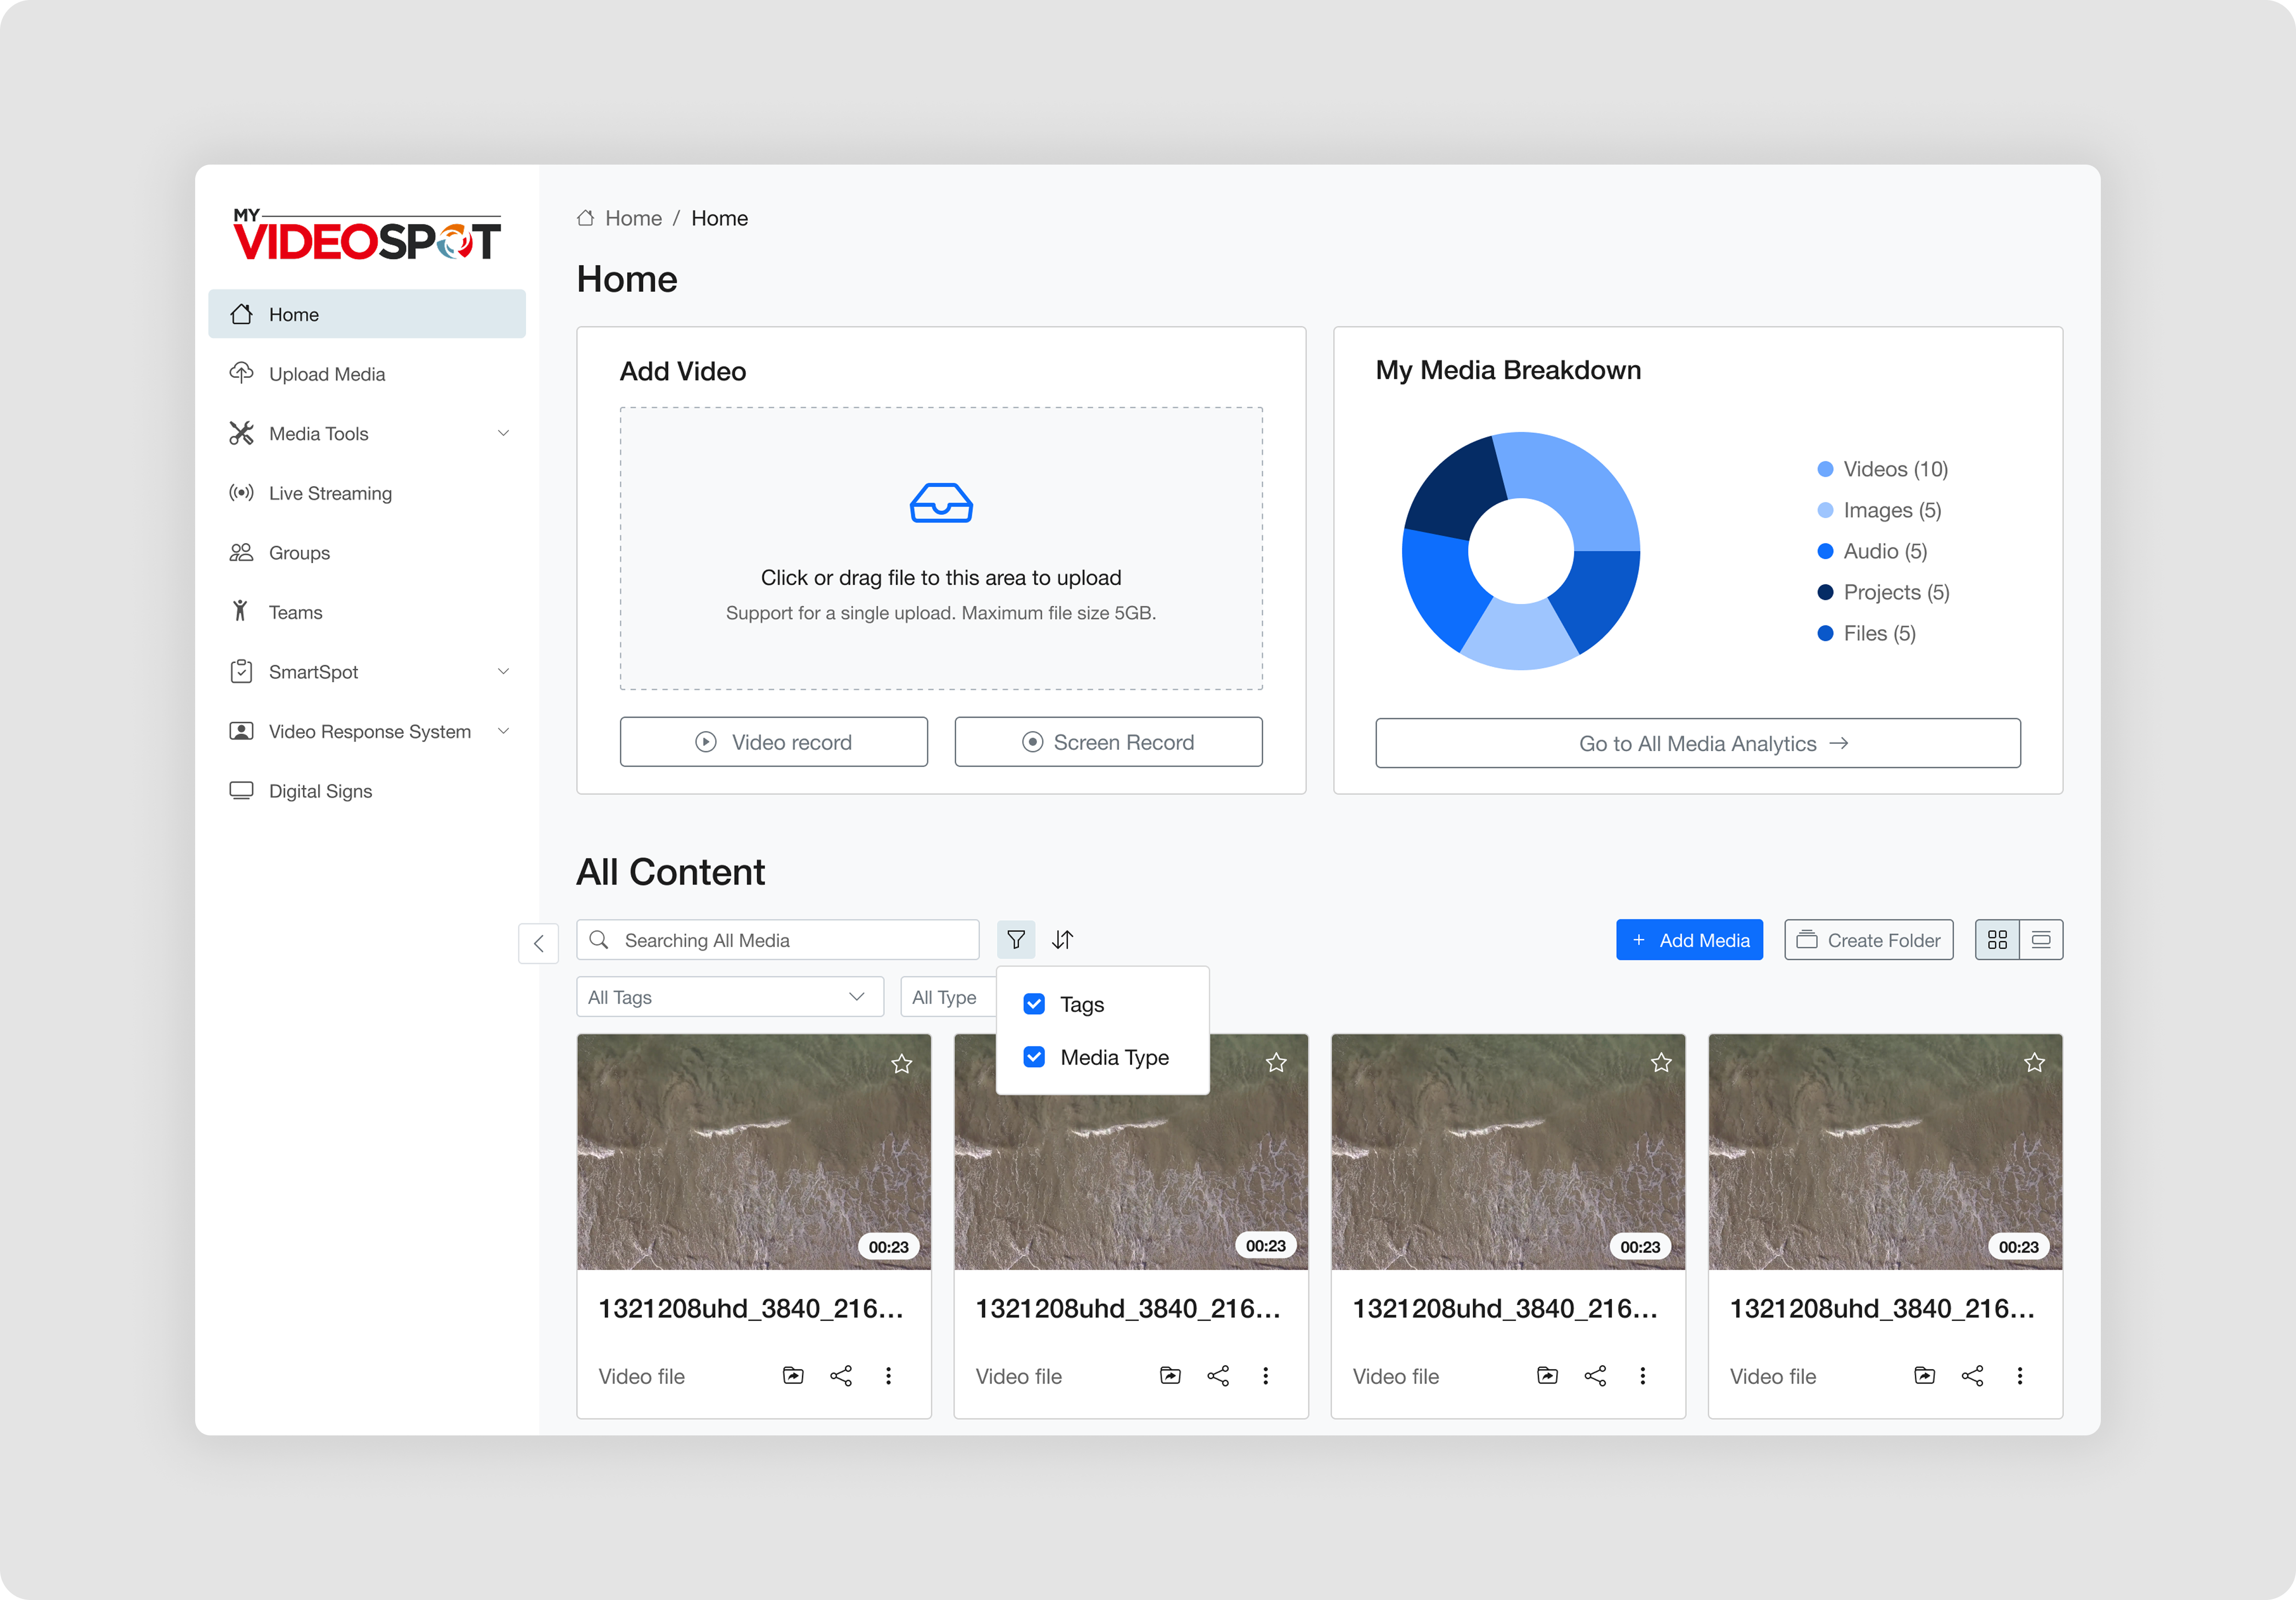
Task: Click the sort arrows icon
Action: point(1062,940)
